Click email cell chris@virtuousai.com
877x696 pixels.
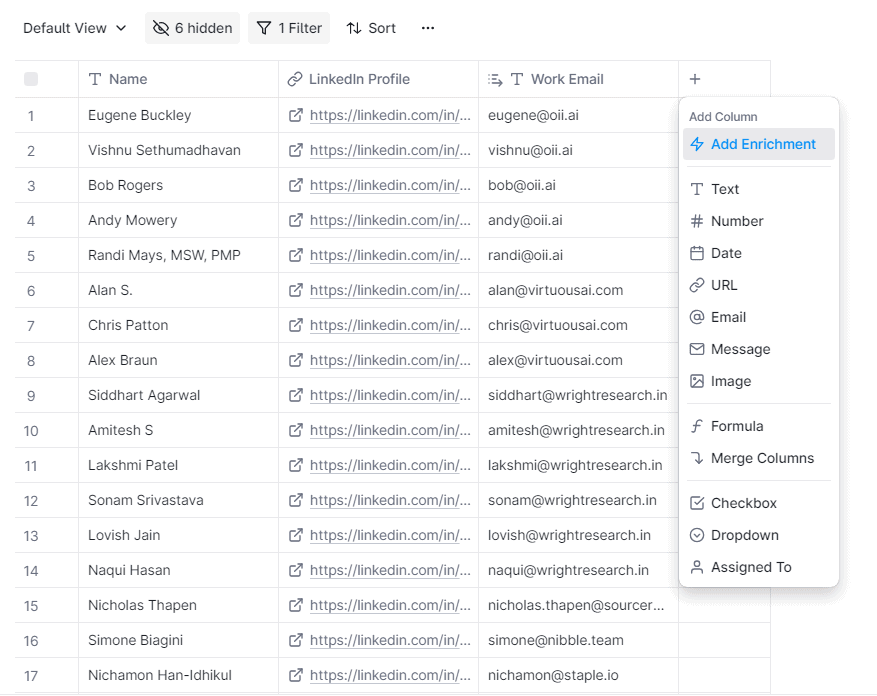pos(558,325)
